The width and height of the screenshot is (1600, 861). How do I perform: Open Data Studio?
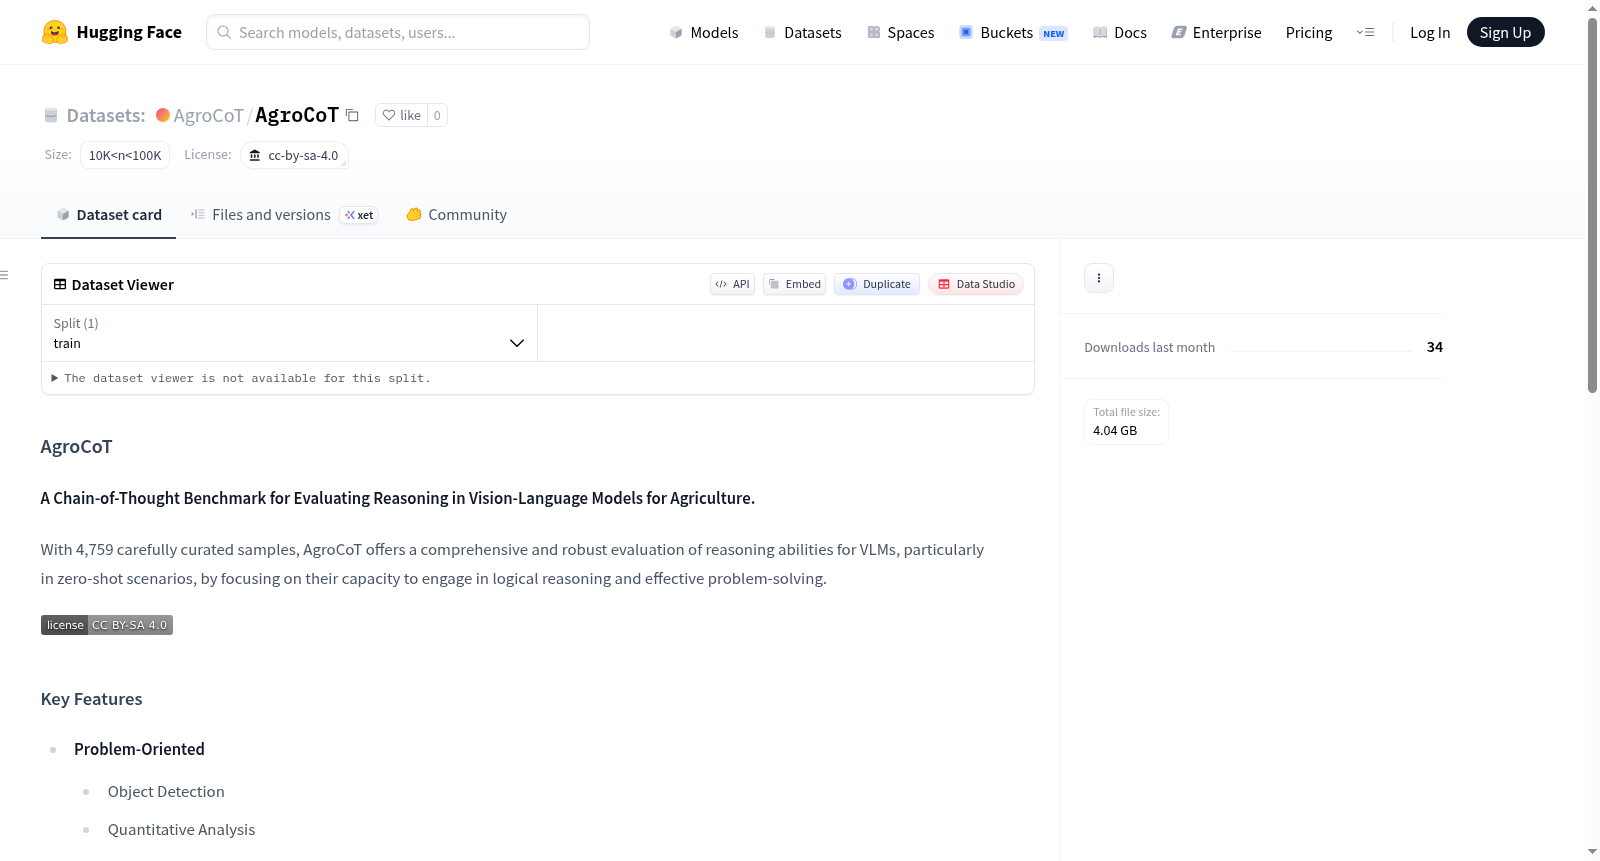[976, 284]
